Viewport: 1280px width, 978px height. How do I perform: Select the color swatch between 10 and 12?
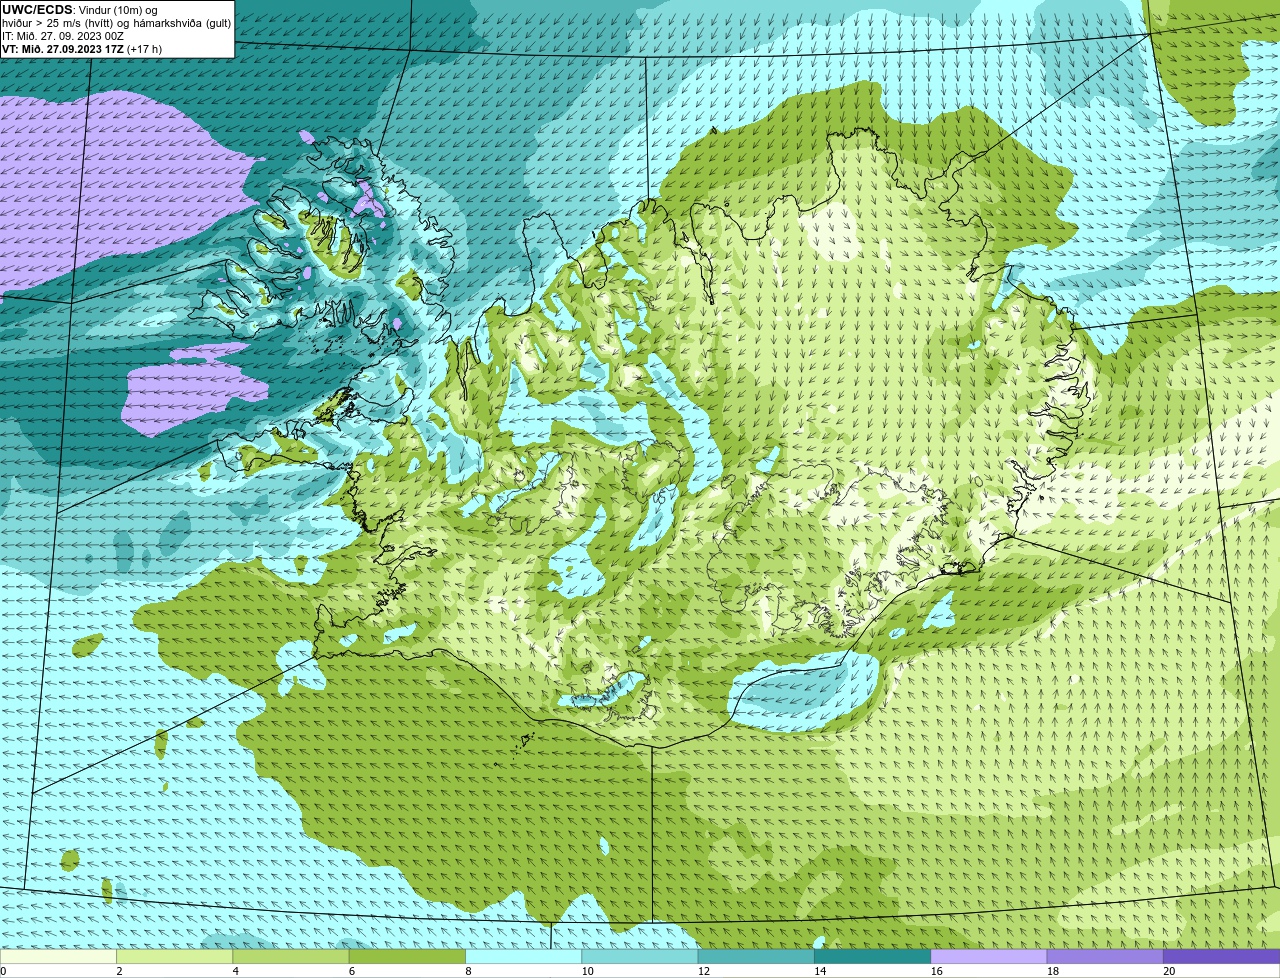(x=640, y=957)
